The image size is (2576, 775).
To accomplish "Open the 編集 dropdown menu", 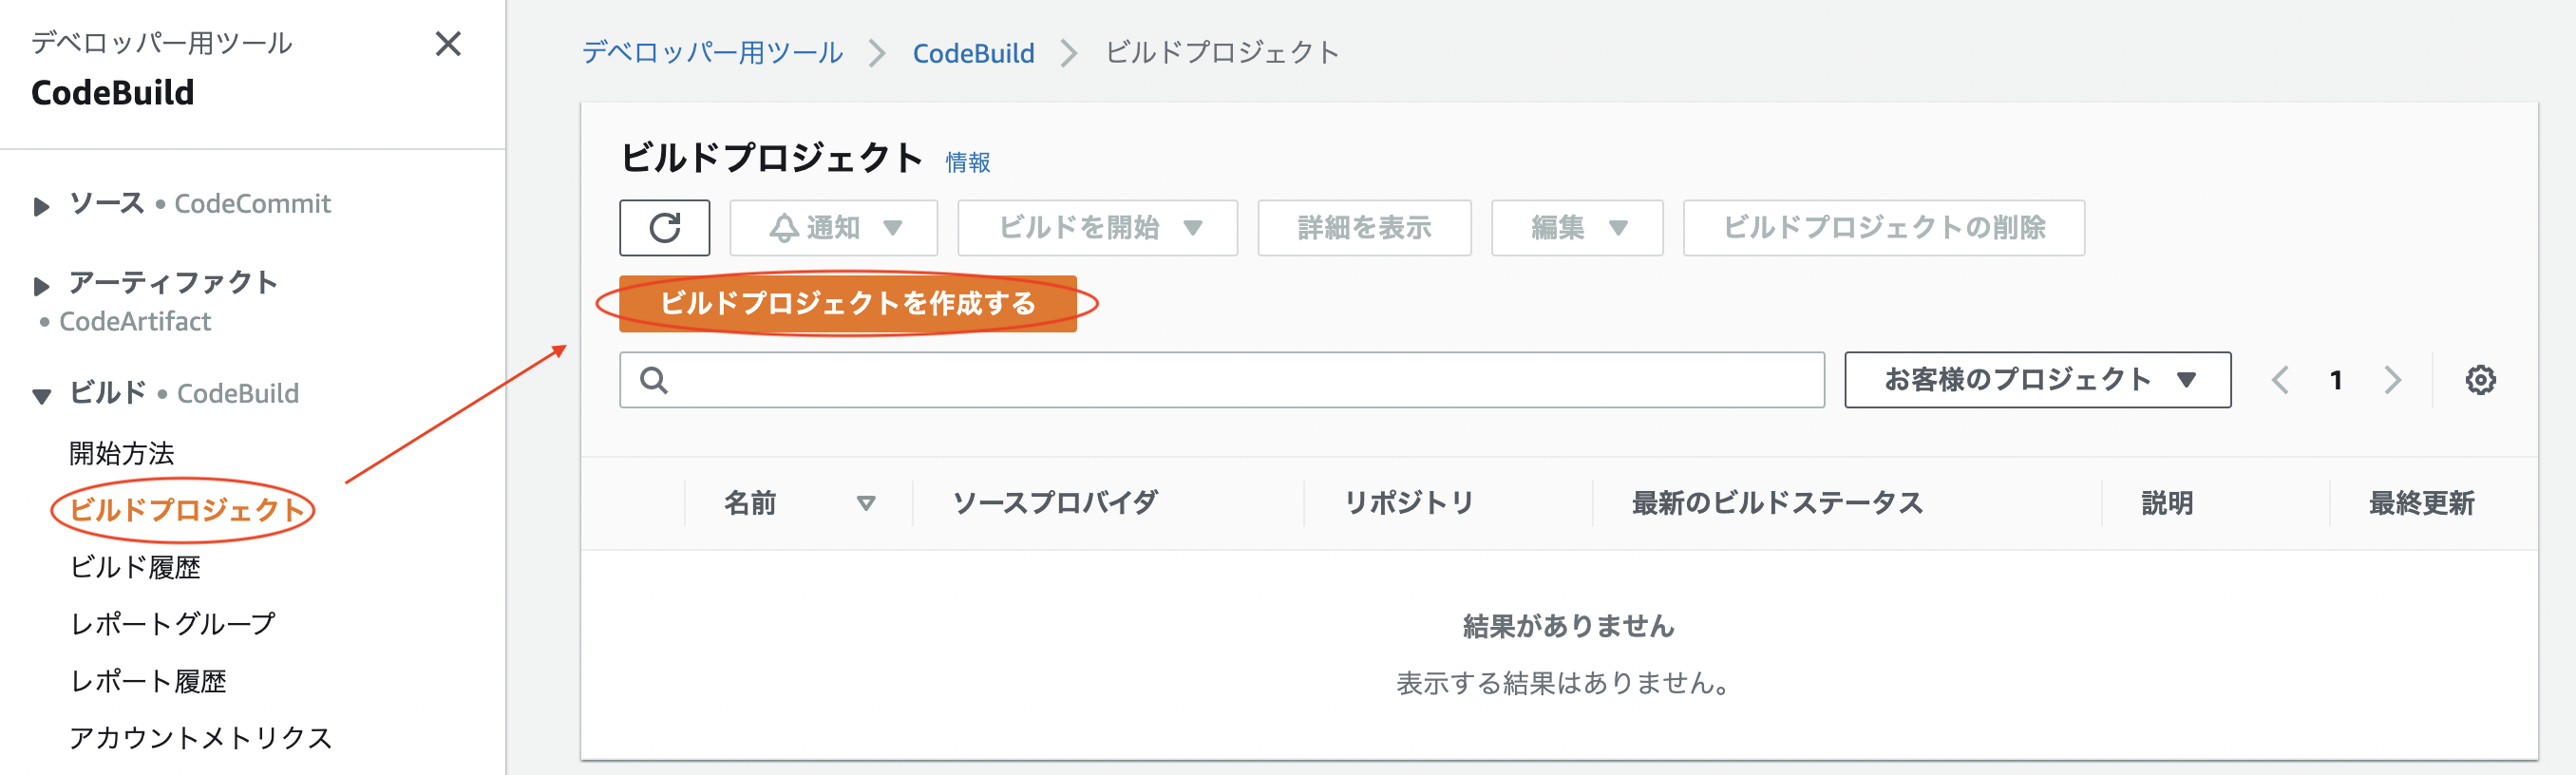I will point(1576,227).
